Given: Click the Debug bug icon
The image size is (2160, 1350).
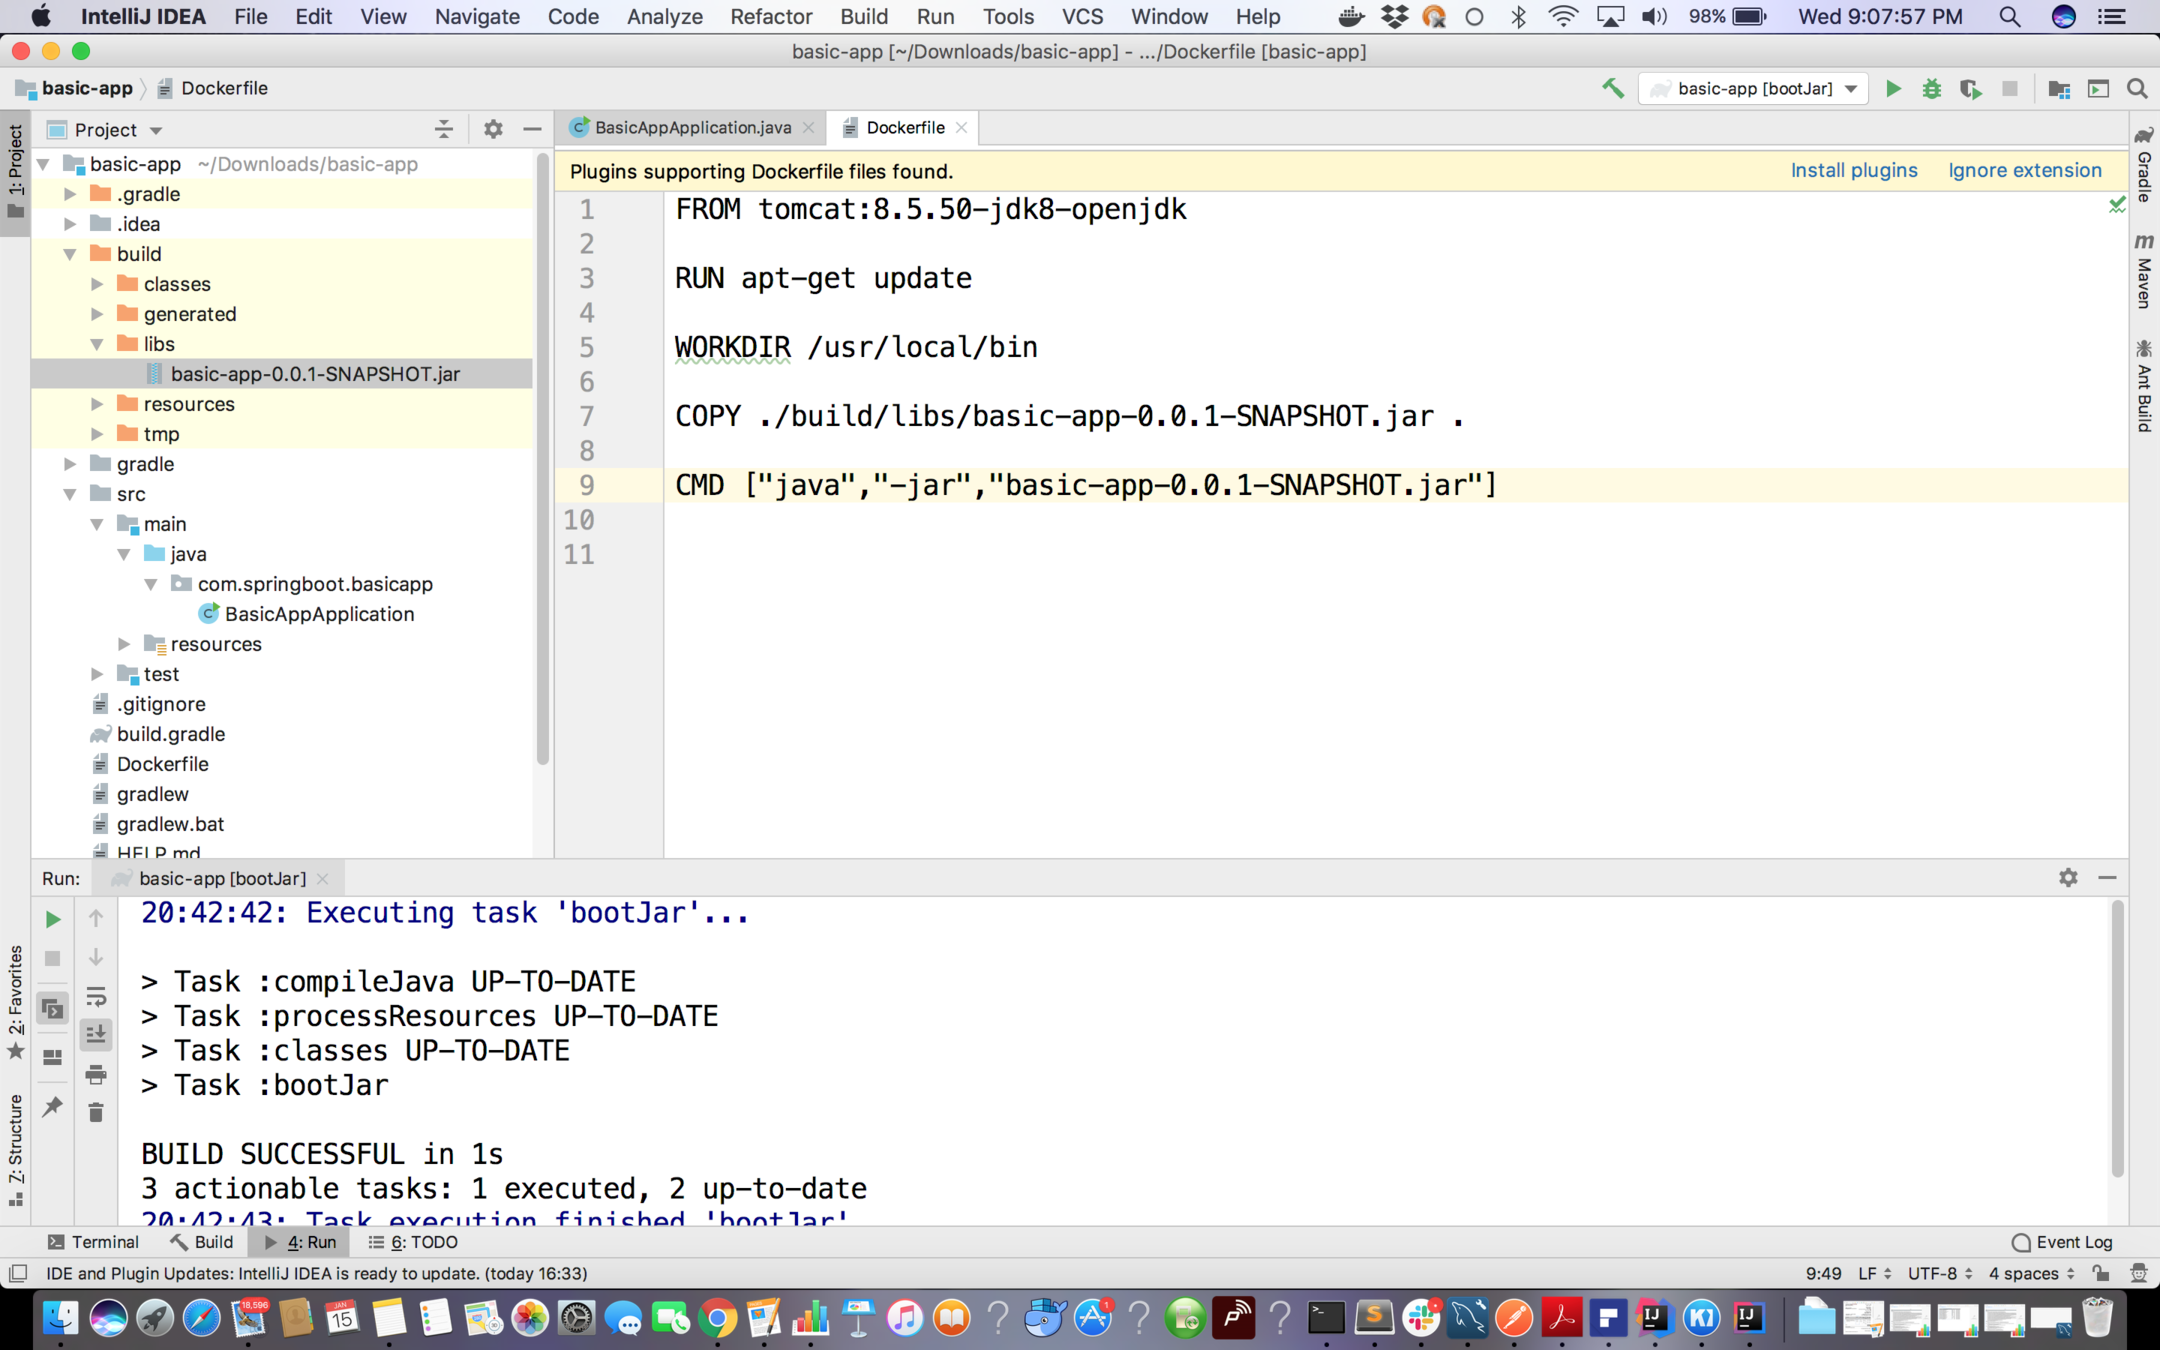Looking at the screenshot, I should point(1931,89).
